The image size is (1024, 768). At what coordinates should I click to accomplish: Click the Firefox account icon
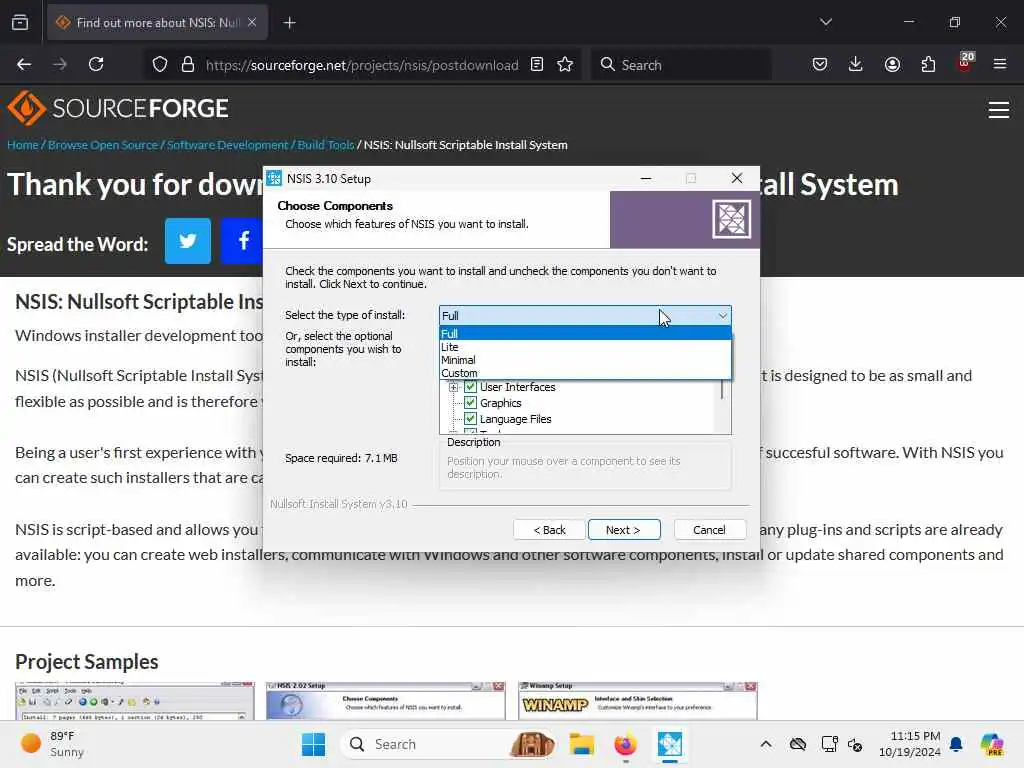[x=892, y=64]
